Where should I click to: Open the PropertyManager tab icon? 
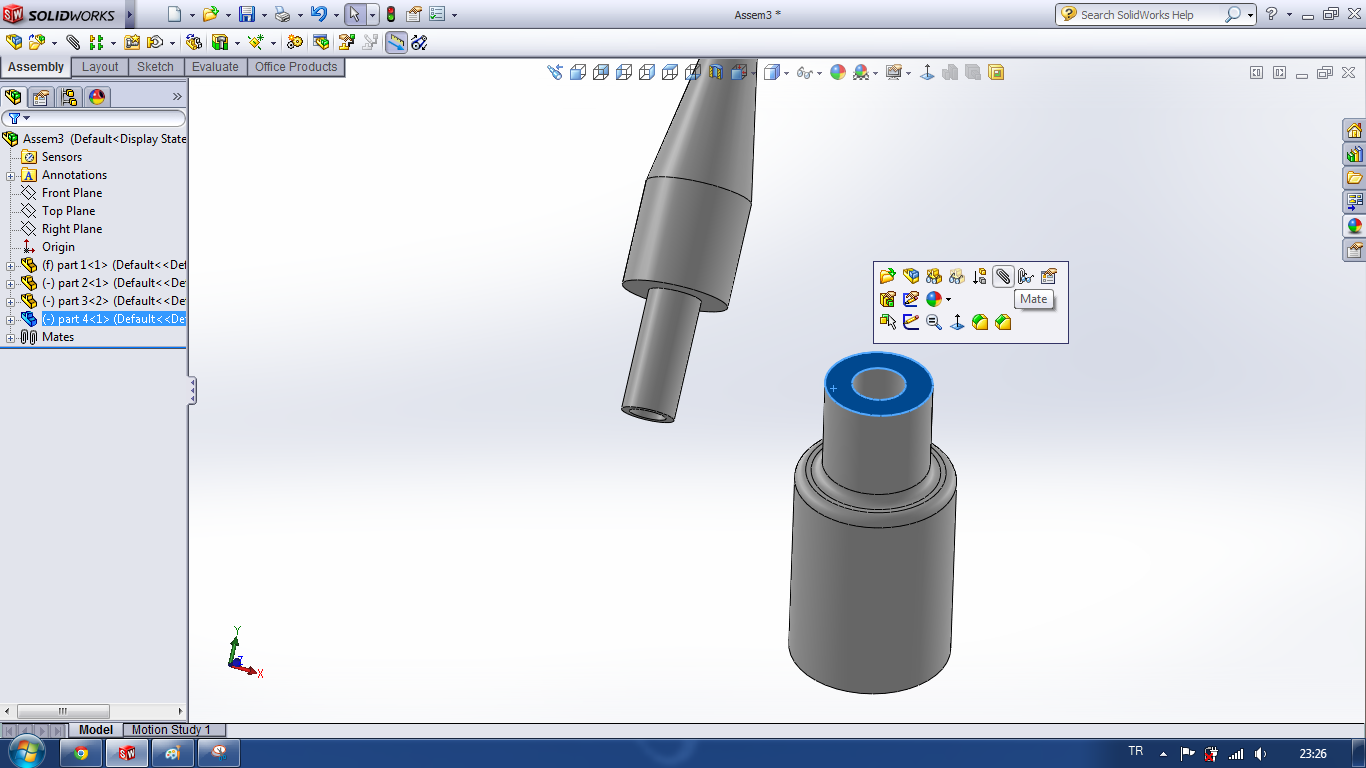tap(40, 97)
